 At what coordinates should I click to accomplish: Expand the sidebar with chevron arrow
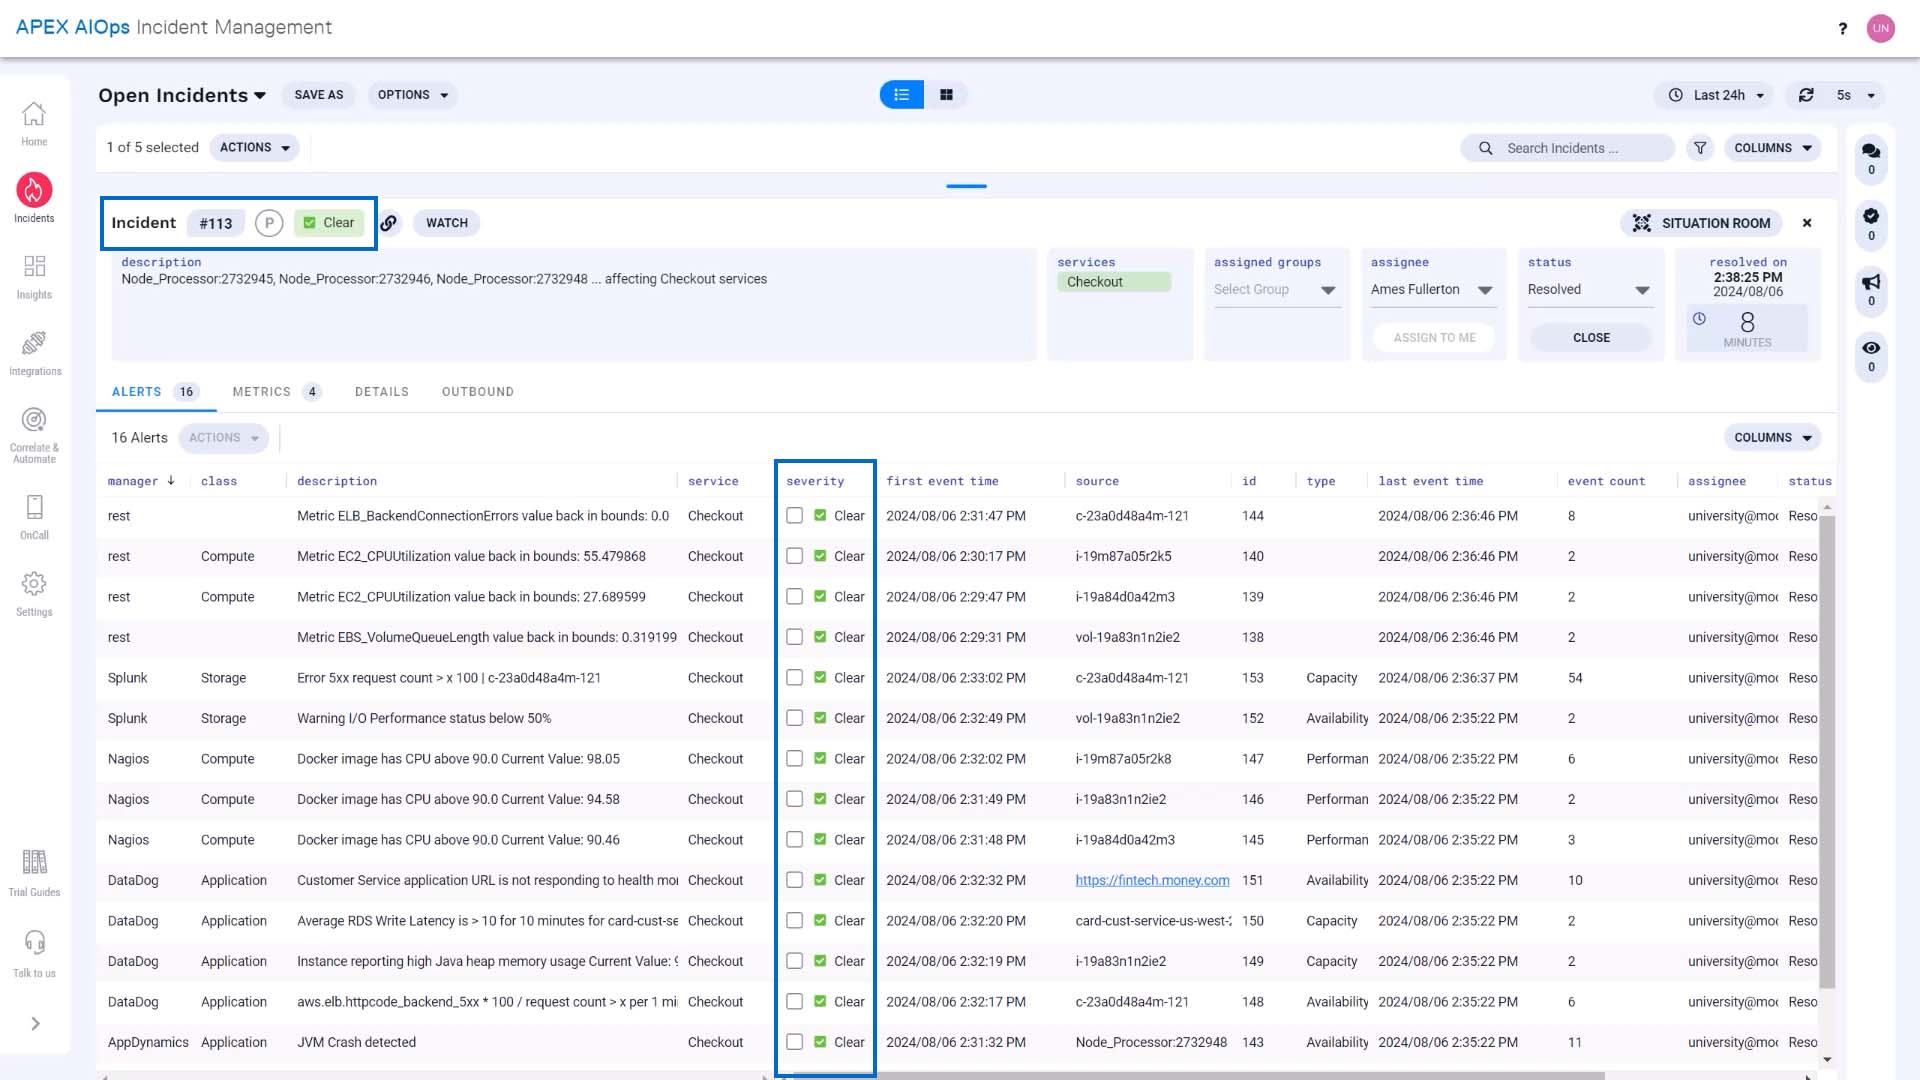coord(35,1024)
